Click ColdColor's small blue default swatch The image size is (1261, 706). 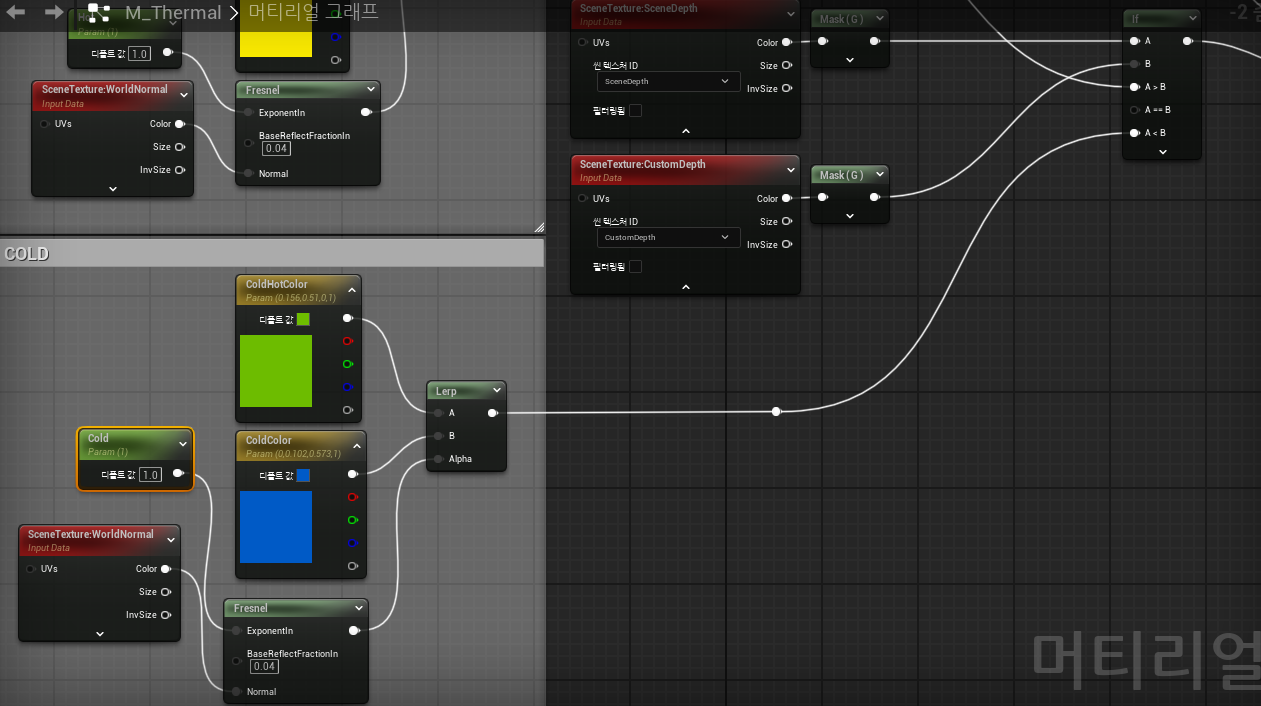(x=303, y=475)
